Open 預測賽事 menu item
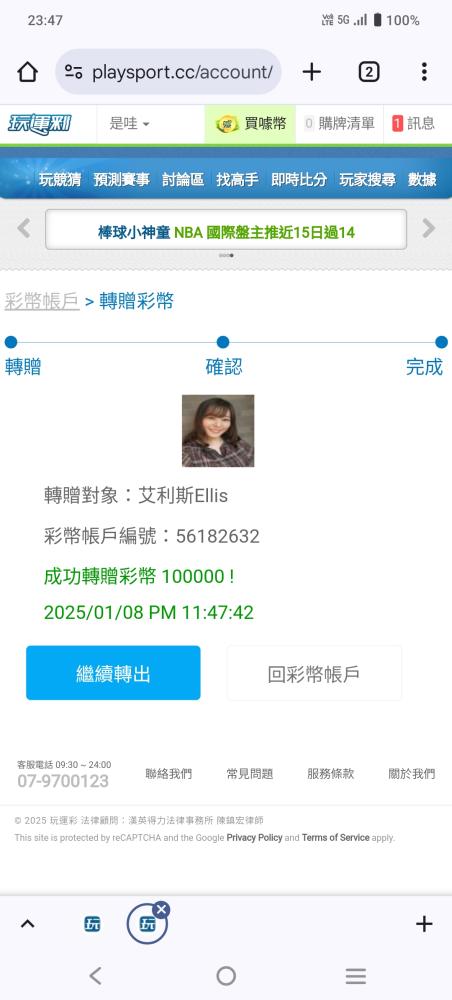This screenshot has width=452, height=1000. pyautogui.click(x=121, y=180)
